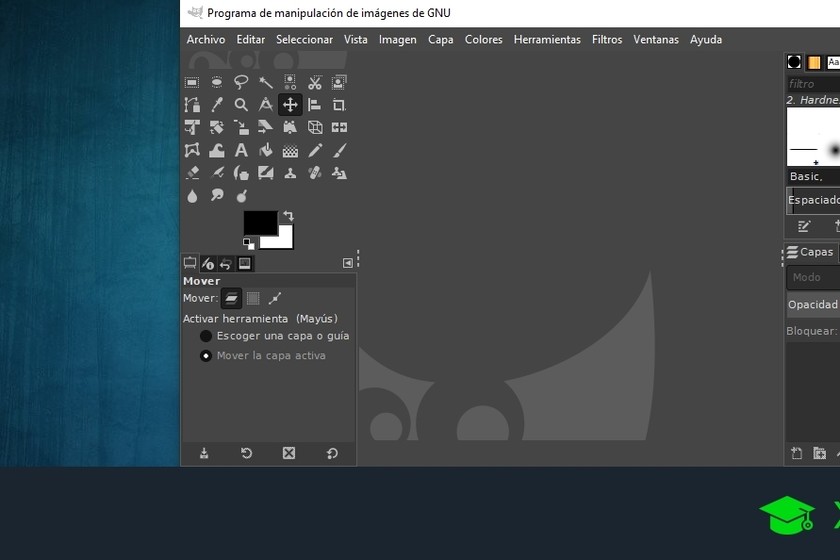Screen dimensions: 840x560
Task: Choose the Text tool
Action: [241, 150]
